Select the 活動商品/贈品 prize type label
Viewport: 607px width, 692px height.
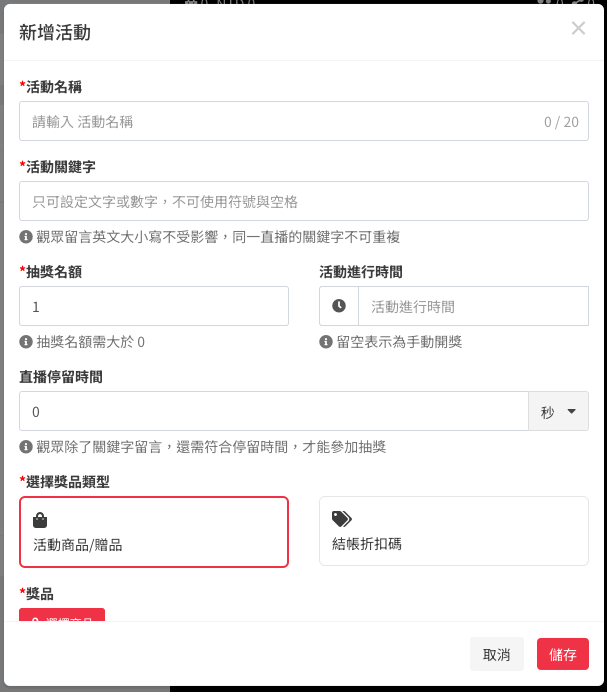click(78, 545)
